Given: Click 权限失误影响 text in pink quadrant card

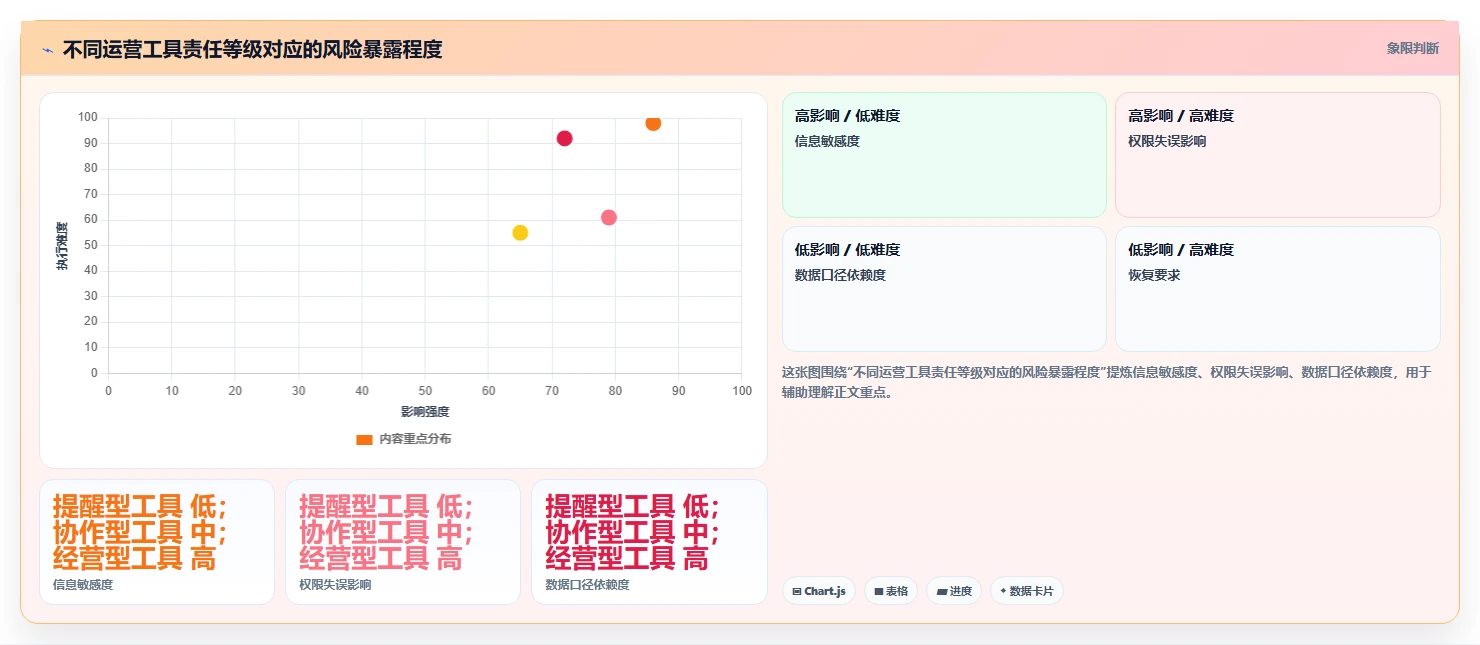Looking at the screenshot, I should point(1167,141).
